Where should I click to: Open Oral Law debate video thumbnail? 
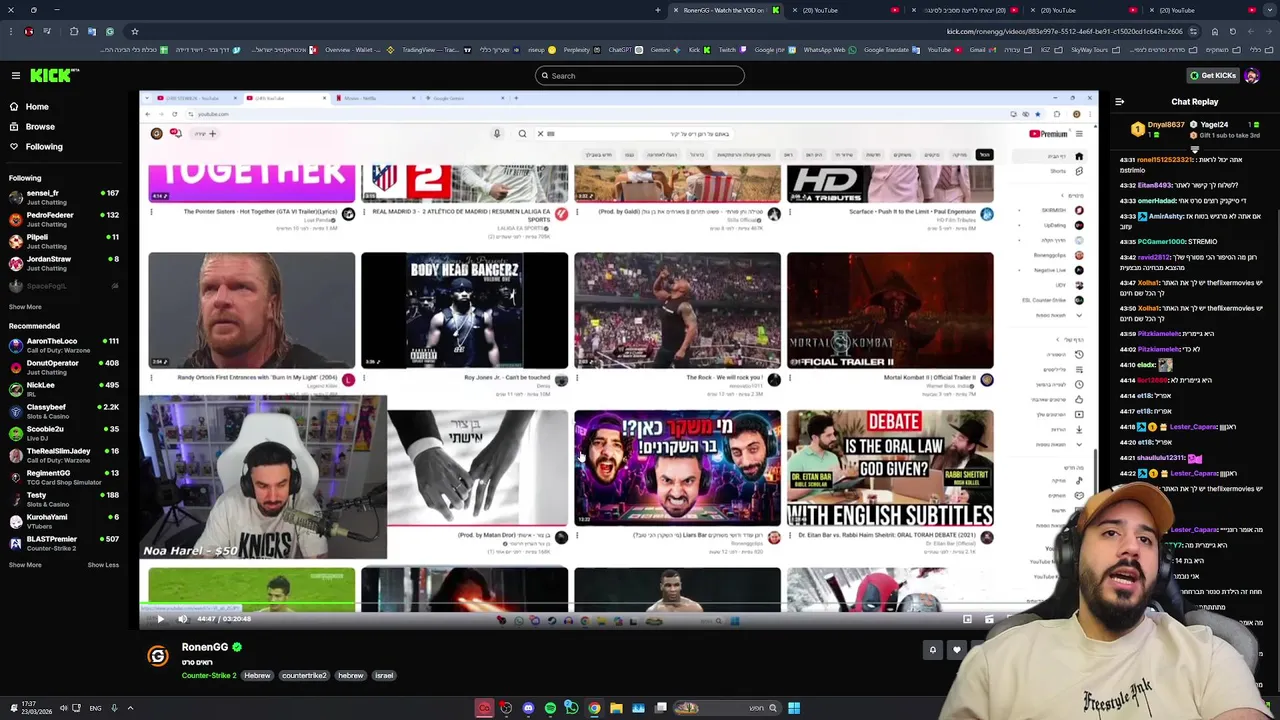(890, 468)
